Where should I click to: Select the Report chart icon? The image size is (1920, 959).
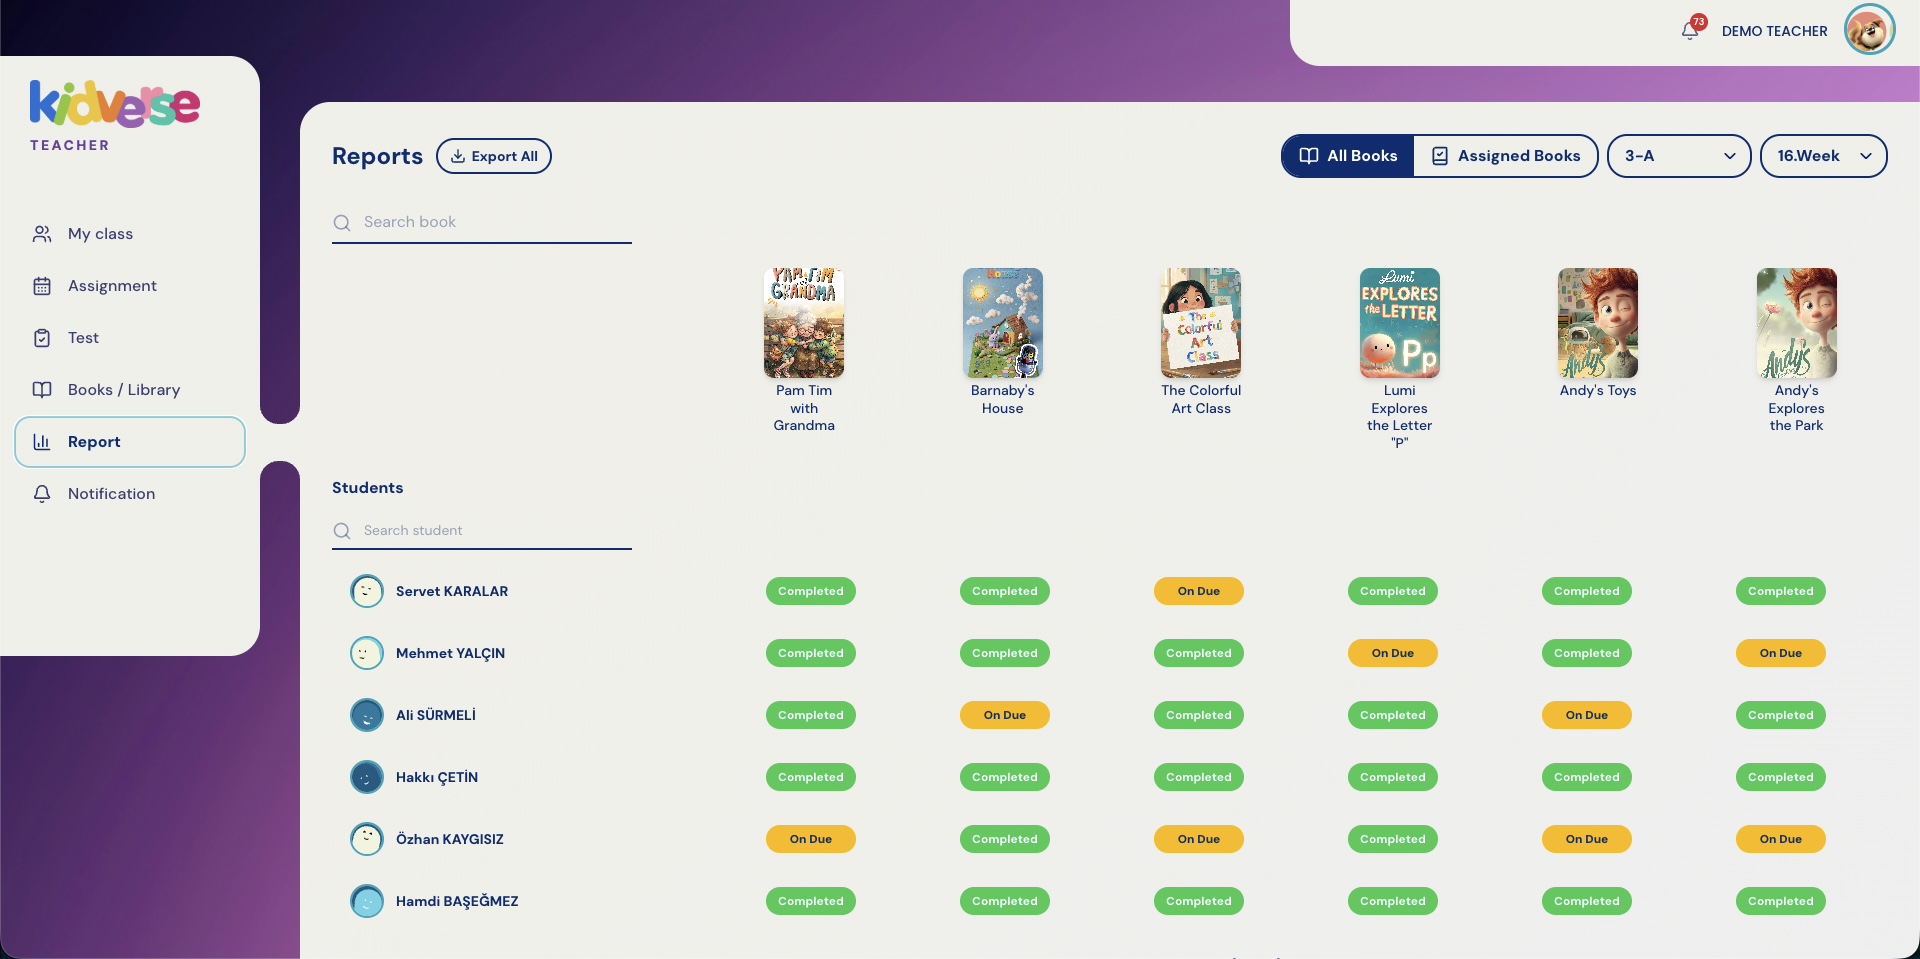42,441
